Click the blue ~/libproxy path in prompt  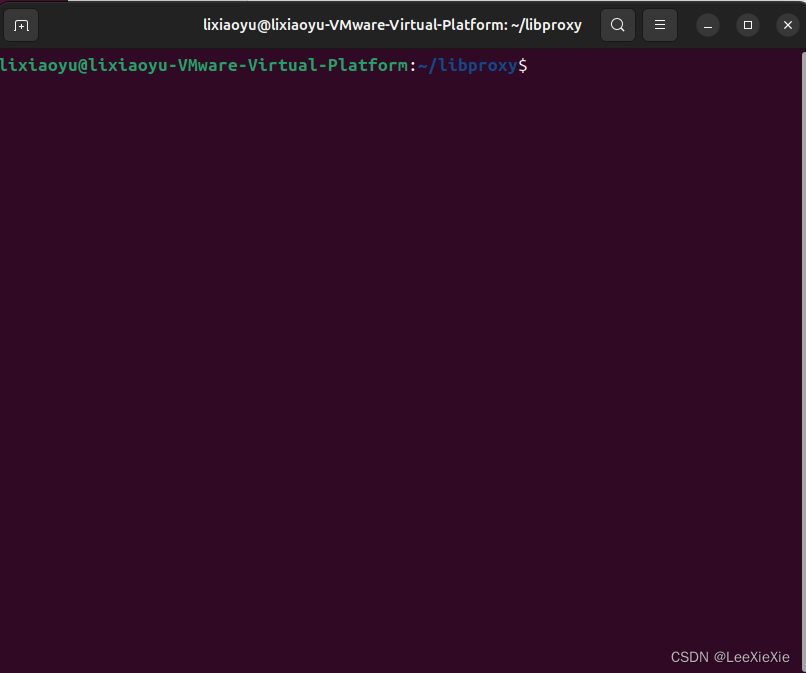click(x=467, y=66)
